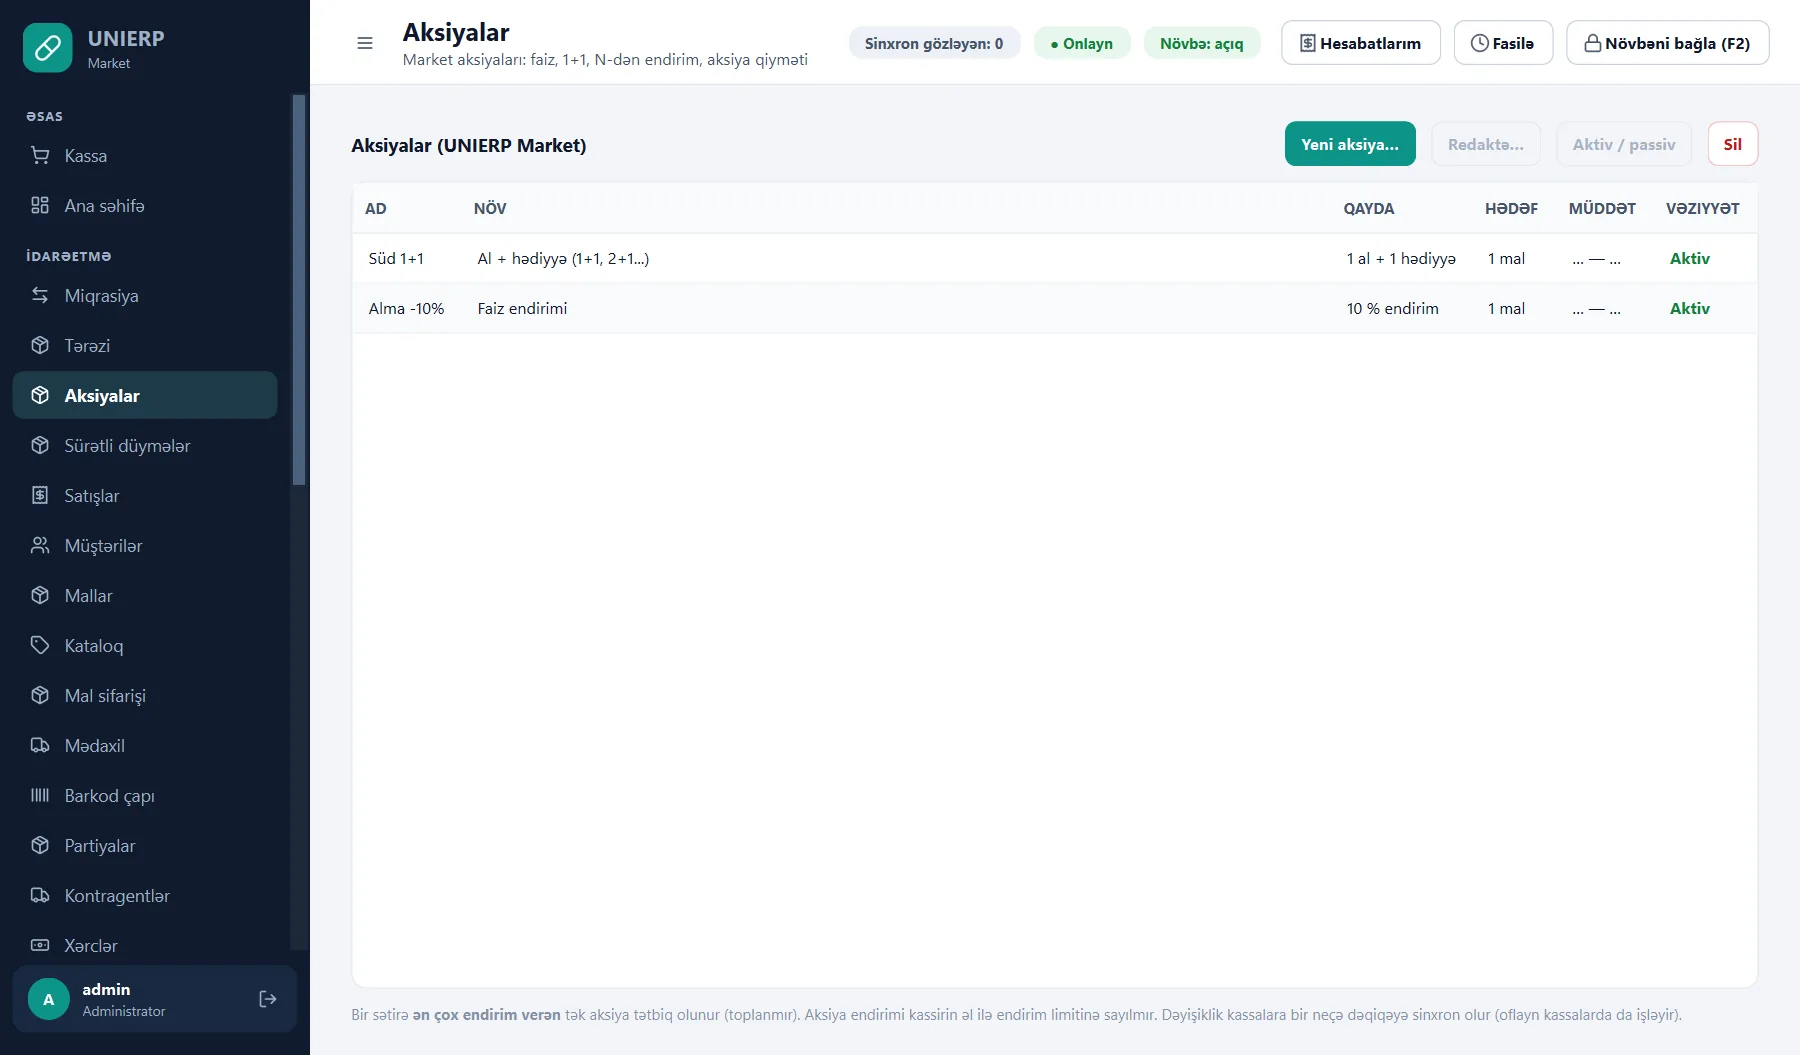
Task: Click the Barkod çapı barcode icon
Action: tap(40, 795)
